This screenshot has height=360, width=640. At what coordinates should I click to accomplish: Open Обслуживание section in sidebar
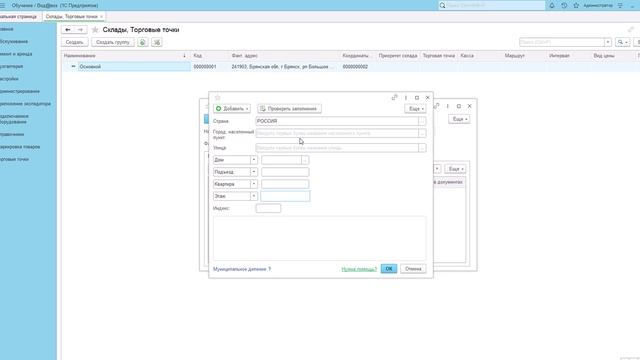(14, 41)
